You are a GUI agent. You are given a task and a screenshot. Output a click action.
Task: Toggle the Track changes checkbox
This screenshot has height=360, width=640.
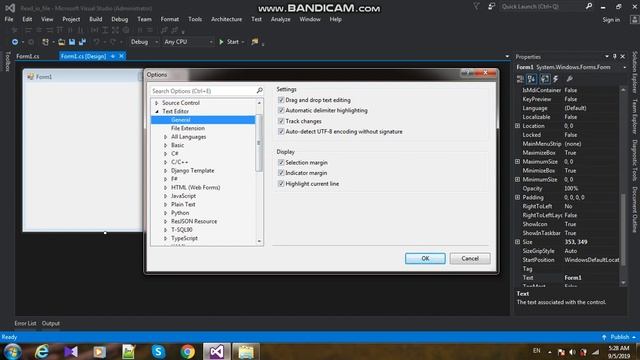pyautogui.click(x=281, y=121)
